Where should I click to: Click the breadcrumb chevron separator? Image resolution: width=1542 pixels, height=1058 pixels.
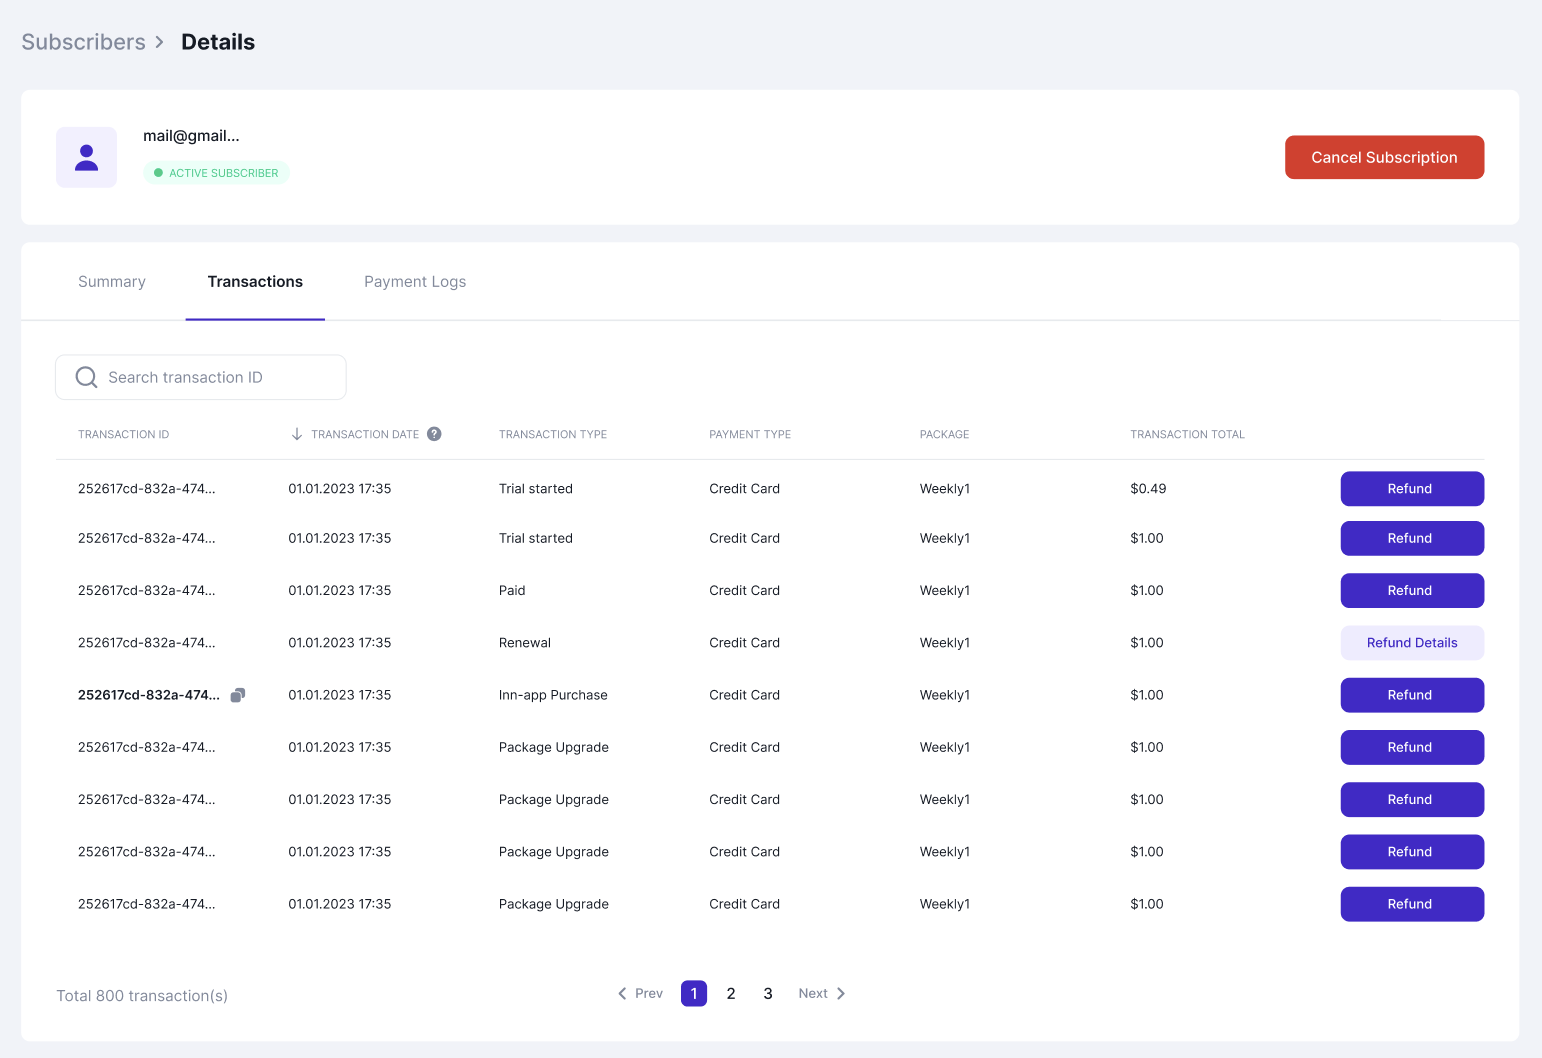click(x=159, y=42)
